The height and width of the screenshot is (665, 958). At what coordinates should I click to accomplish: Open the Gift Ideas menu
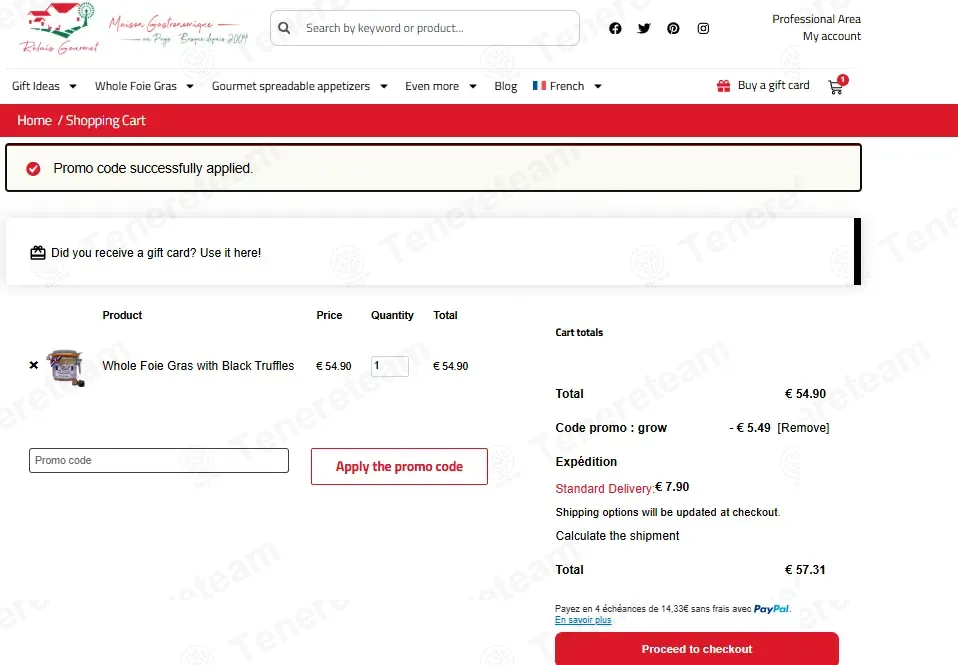tap(36, 86)
